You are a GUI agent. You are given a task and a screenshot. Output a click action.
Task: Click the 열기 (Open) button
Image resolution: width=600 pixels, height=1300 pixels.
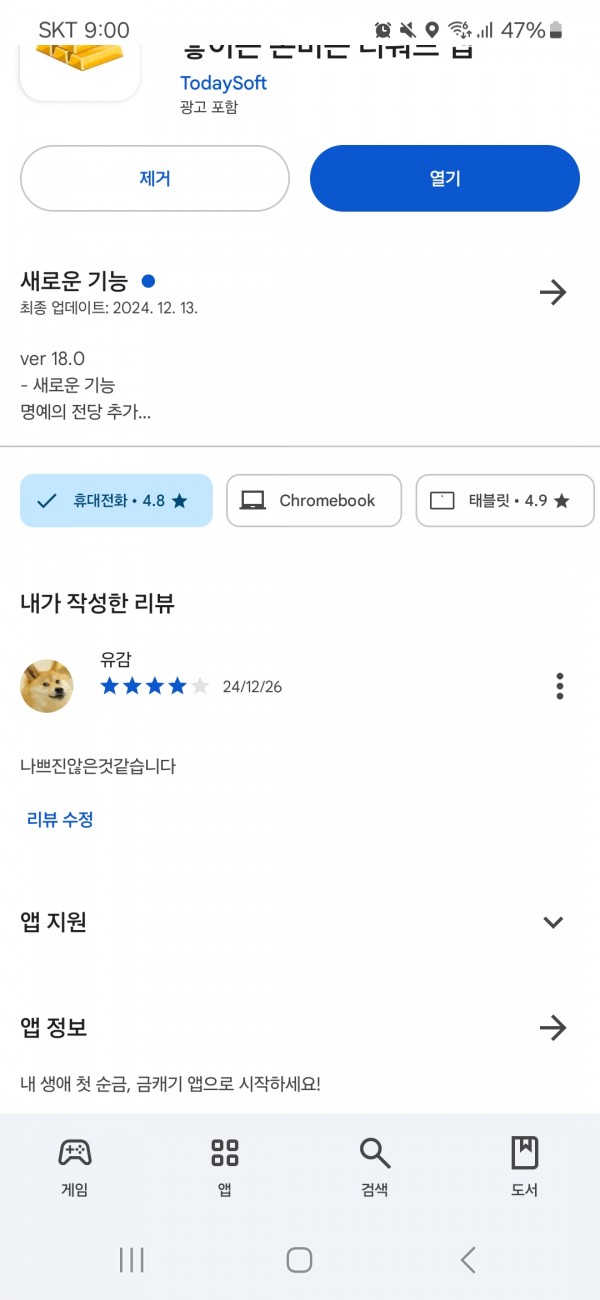(x=445, y=178)
